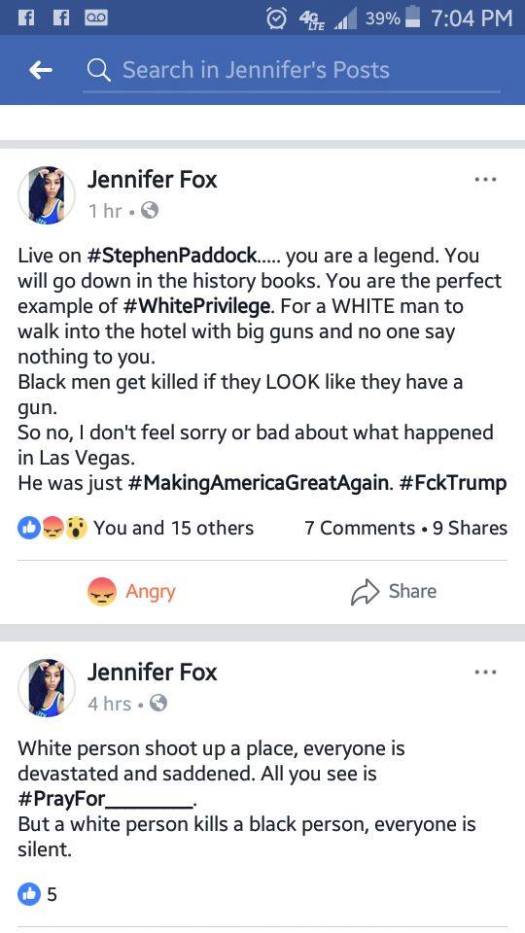View 9 Shares list
525x933 pixels.
(470, 528)
